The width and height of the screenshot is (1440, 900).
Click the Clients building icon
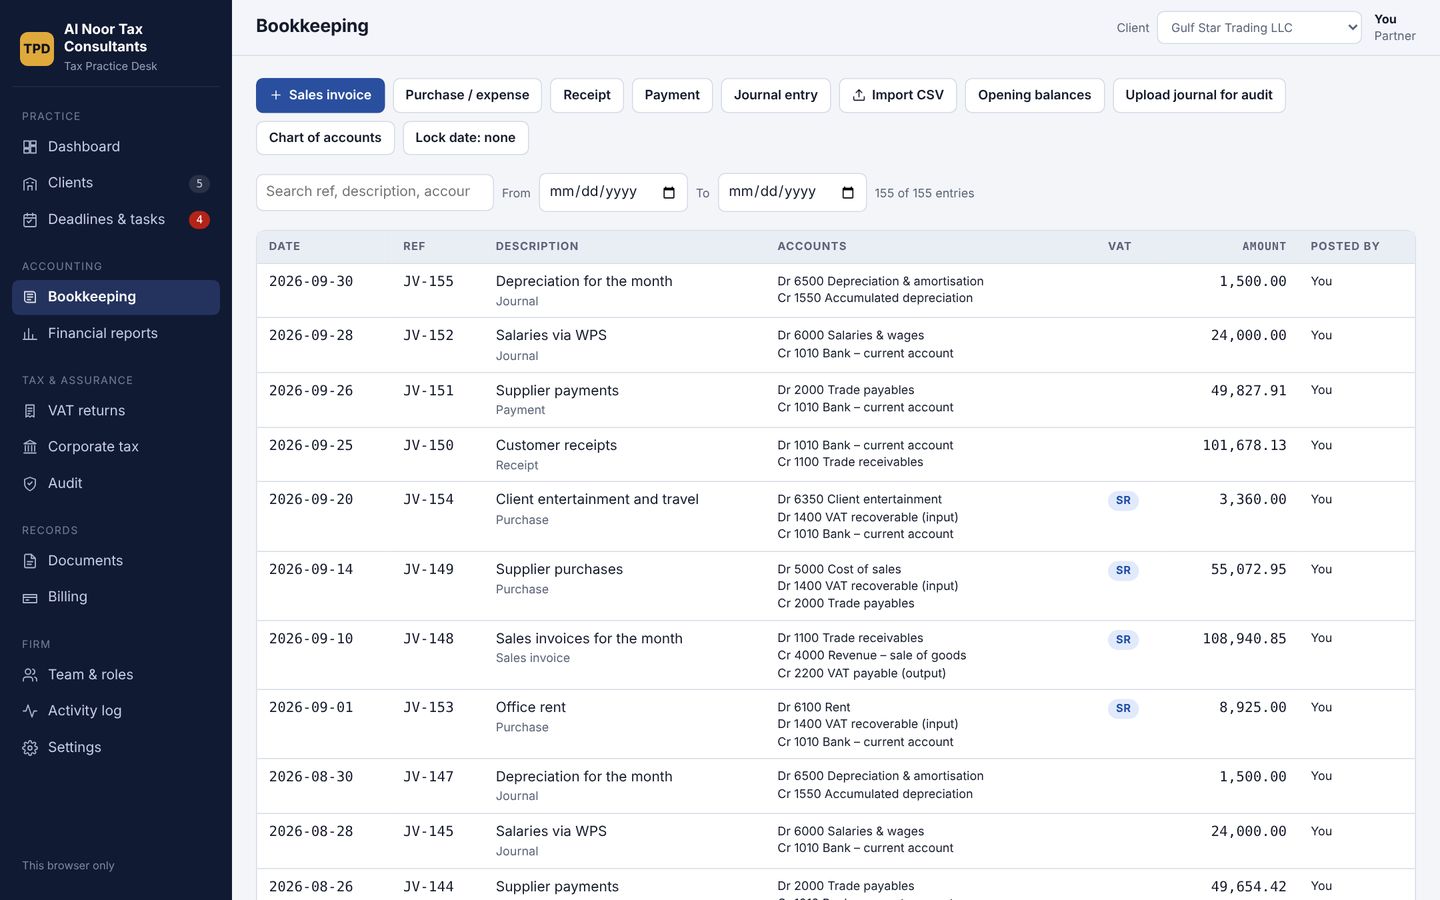coord(30,183)
